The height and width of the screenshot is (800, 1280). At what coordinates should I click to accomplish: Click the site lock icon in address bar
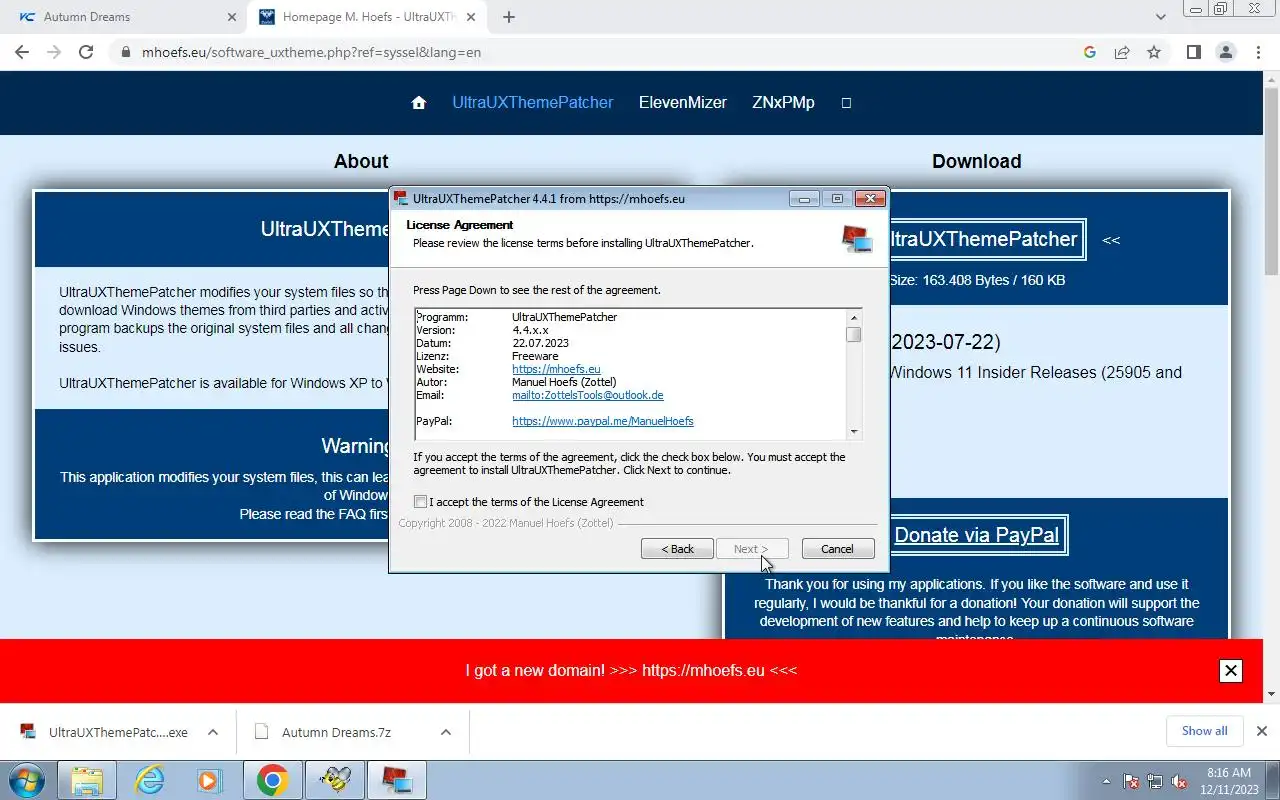tap(125, 52)
